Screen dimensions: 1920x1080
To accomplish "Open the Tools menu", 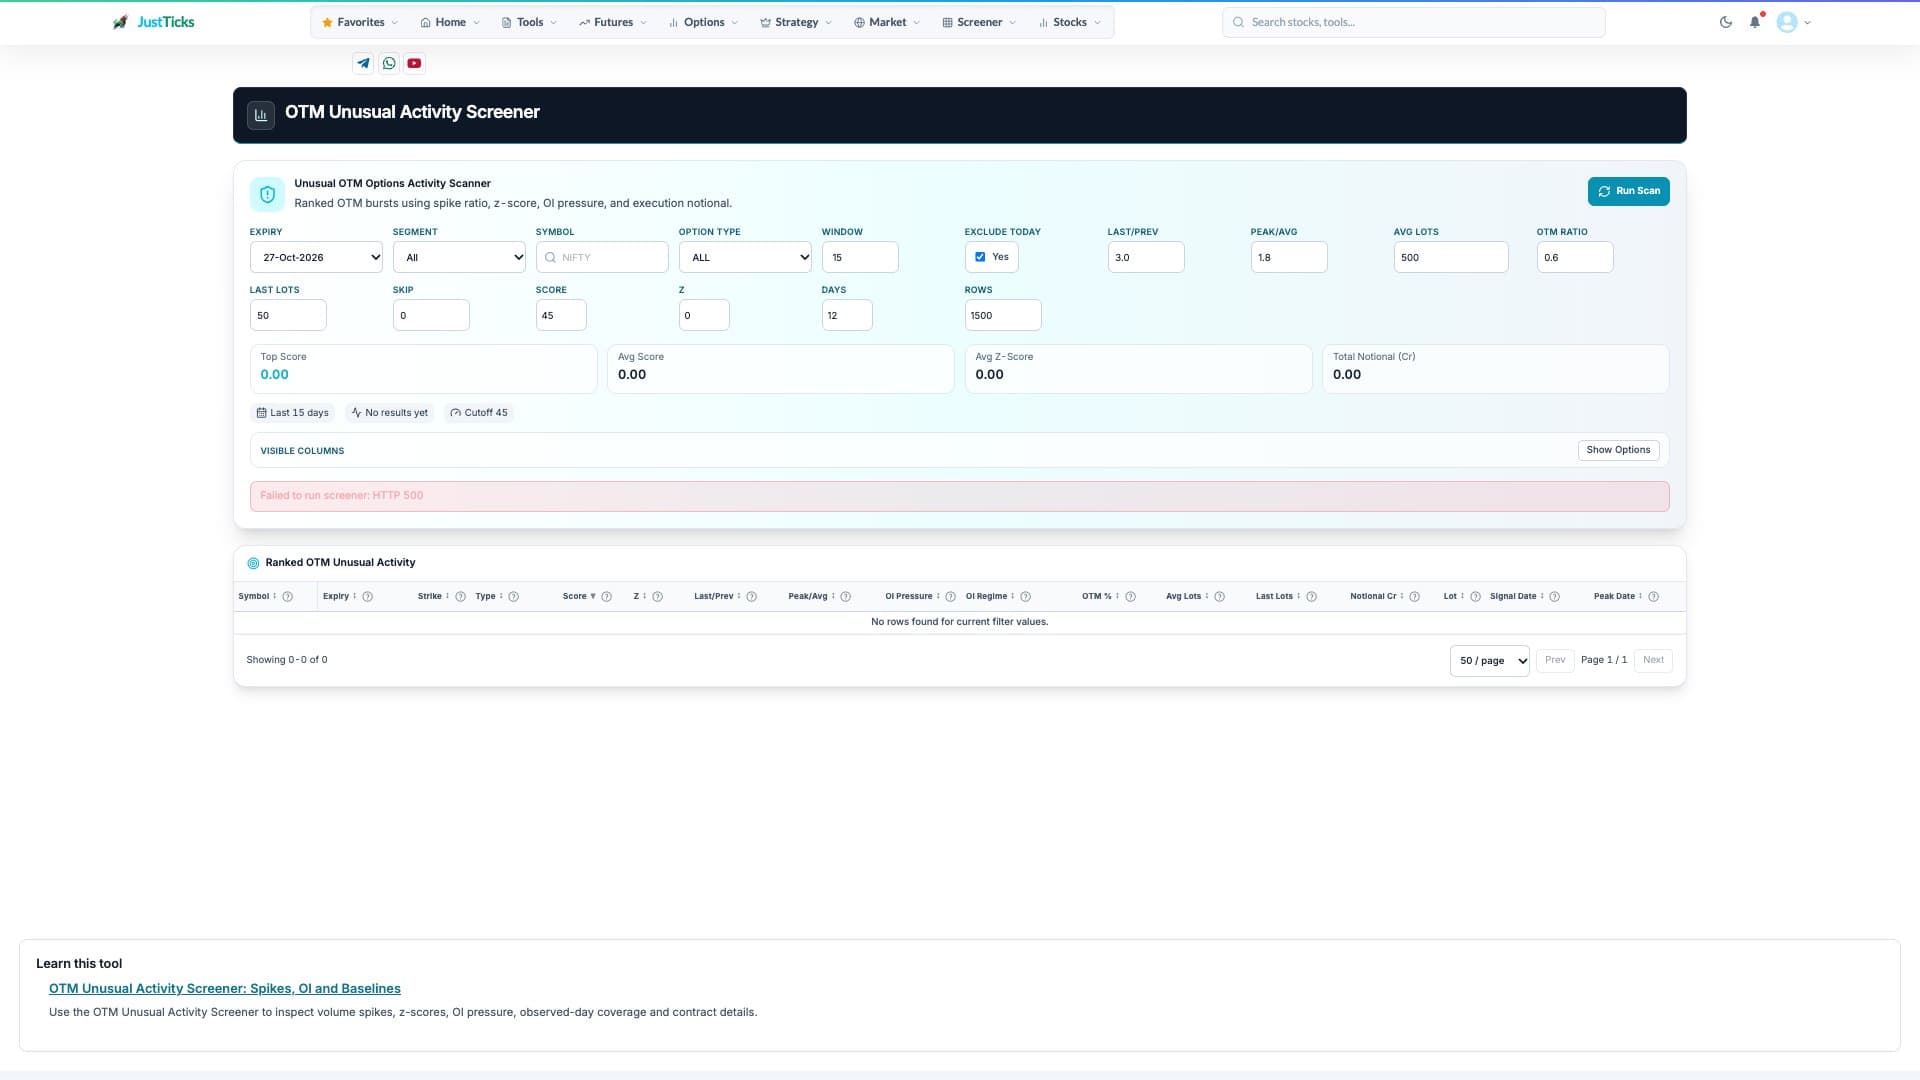I will 529,22.
